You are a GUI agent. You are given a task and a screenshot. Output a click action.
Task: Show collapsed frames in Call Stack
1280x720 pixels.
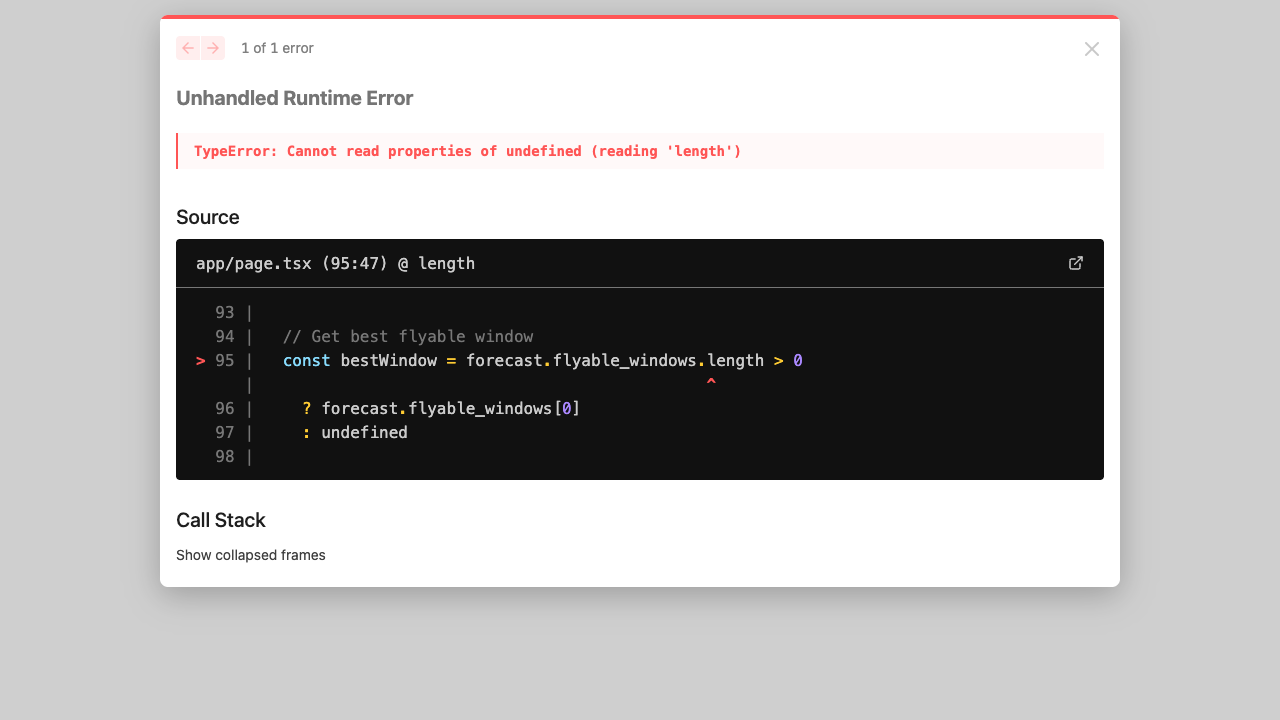tap(251, 555)
